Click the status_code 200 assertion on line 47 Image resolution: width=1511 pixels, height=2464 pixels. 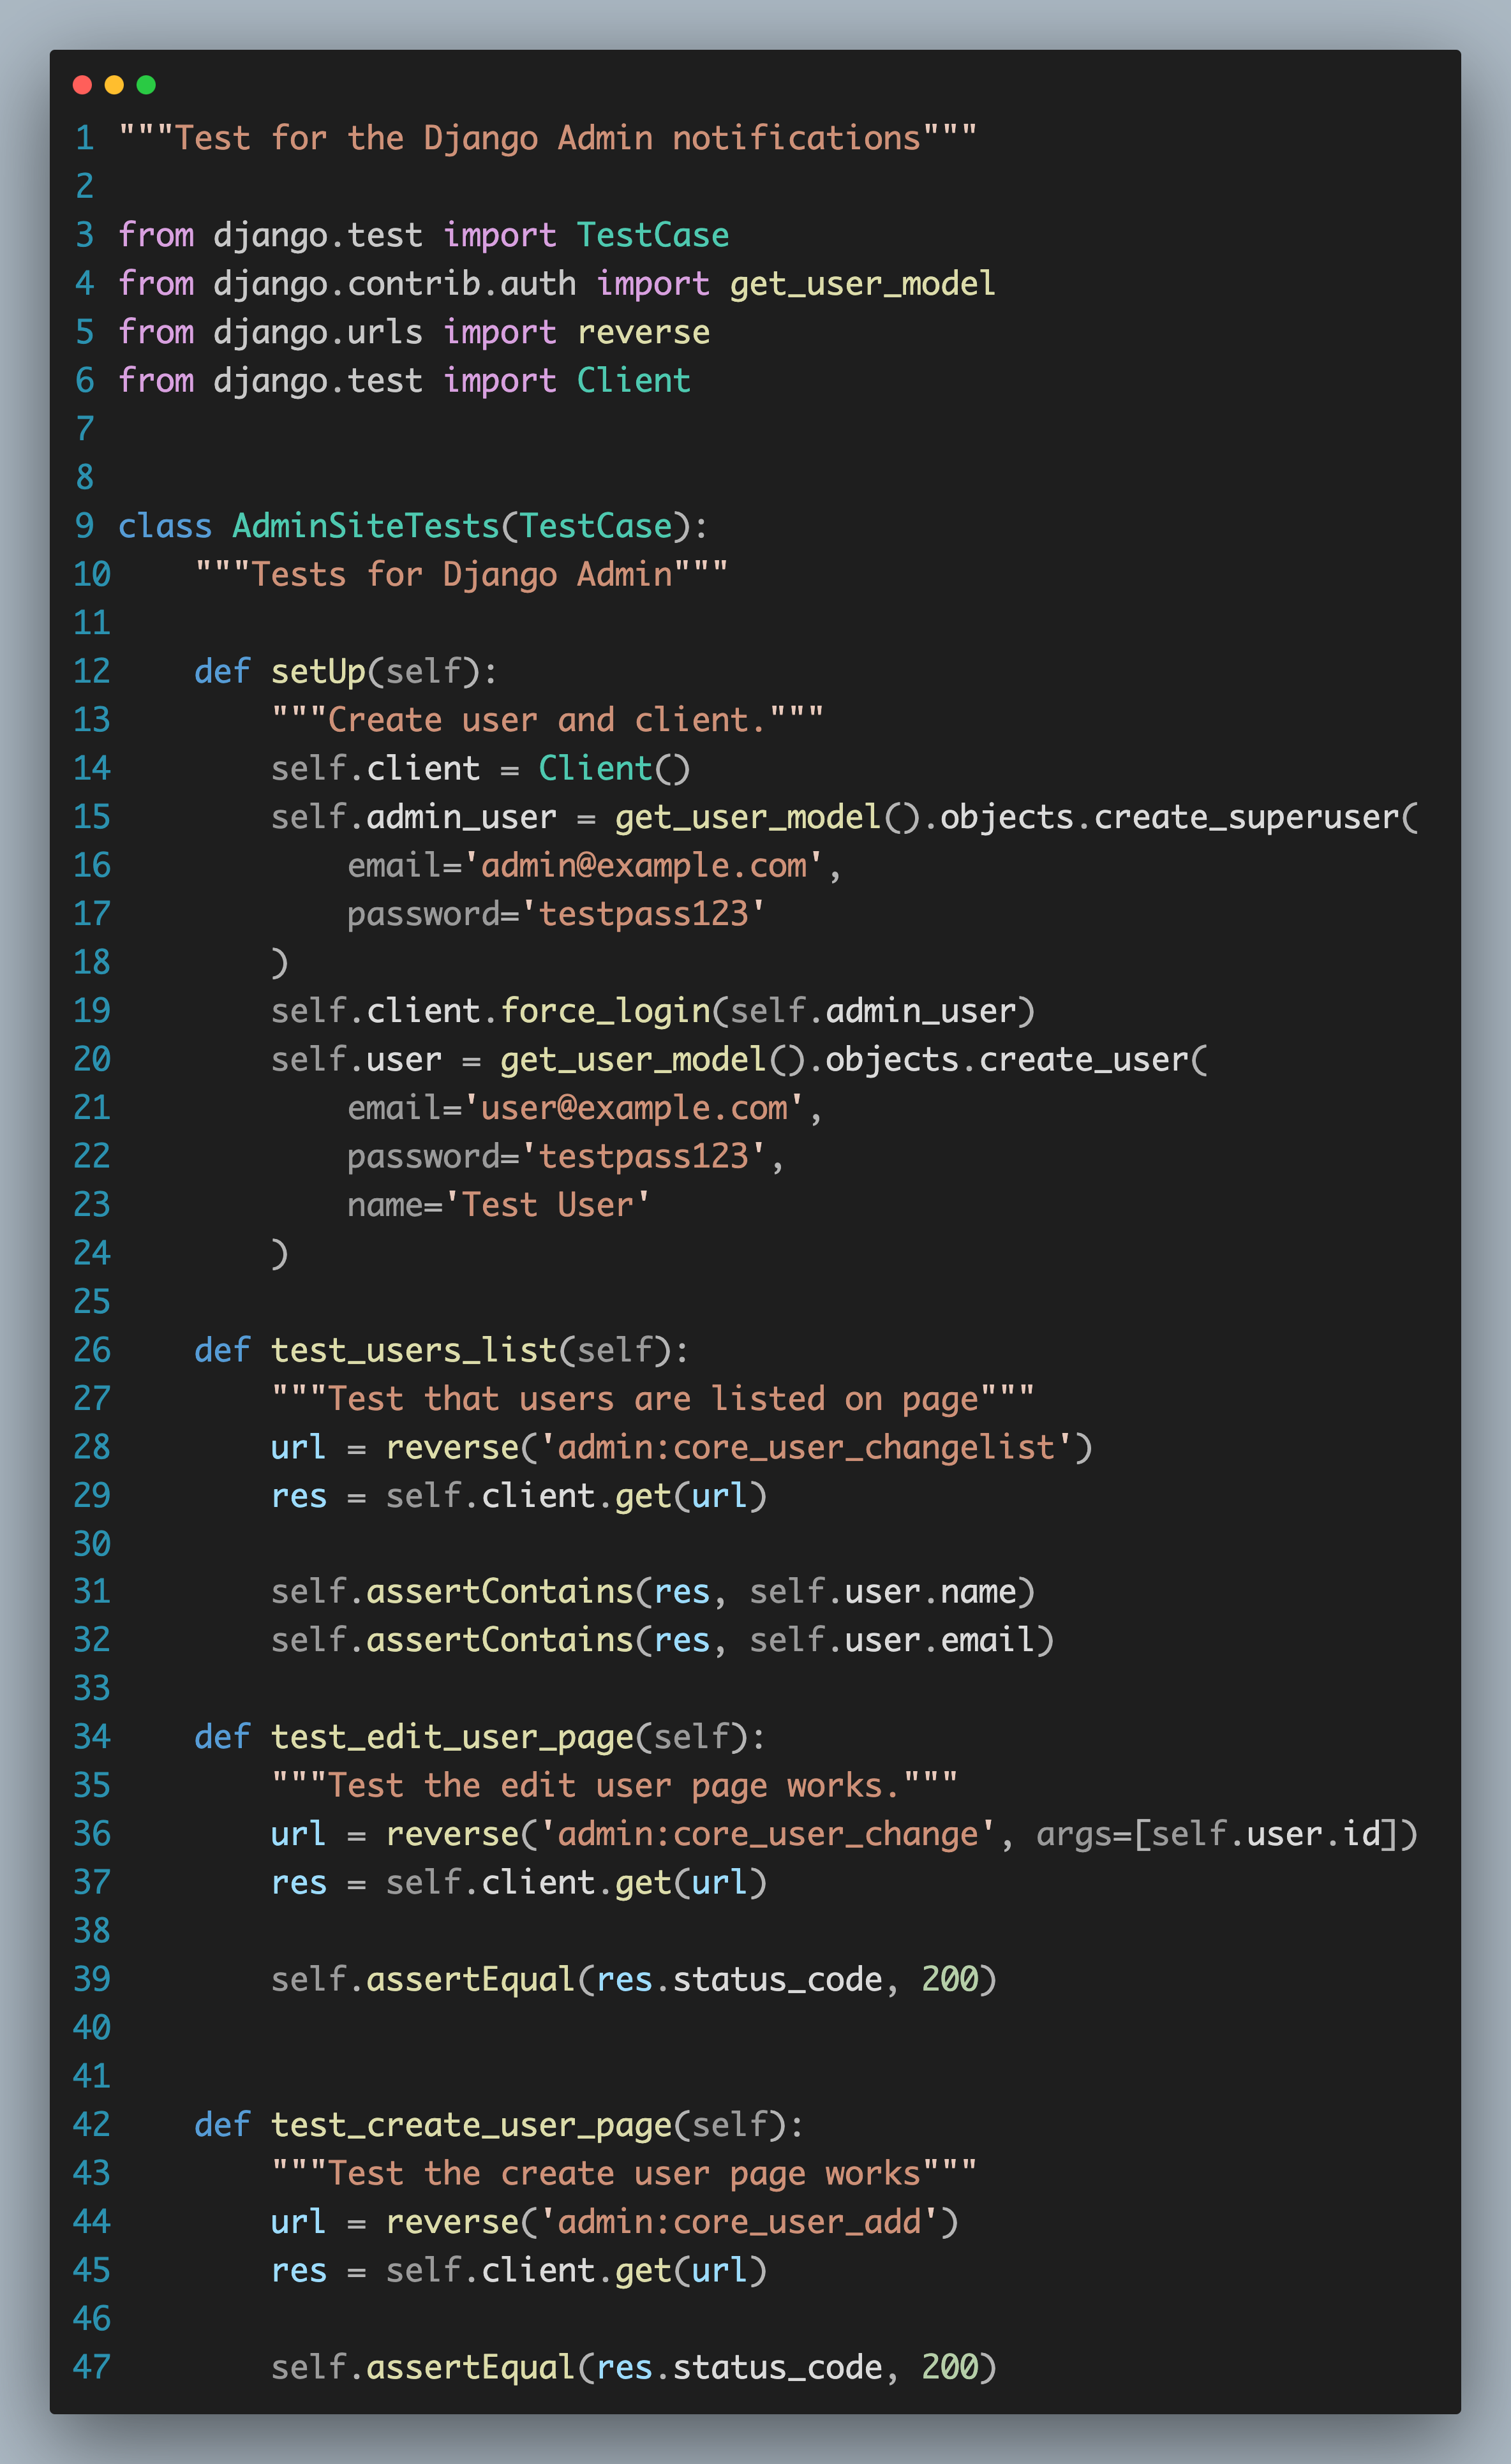coord(630,2368)
